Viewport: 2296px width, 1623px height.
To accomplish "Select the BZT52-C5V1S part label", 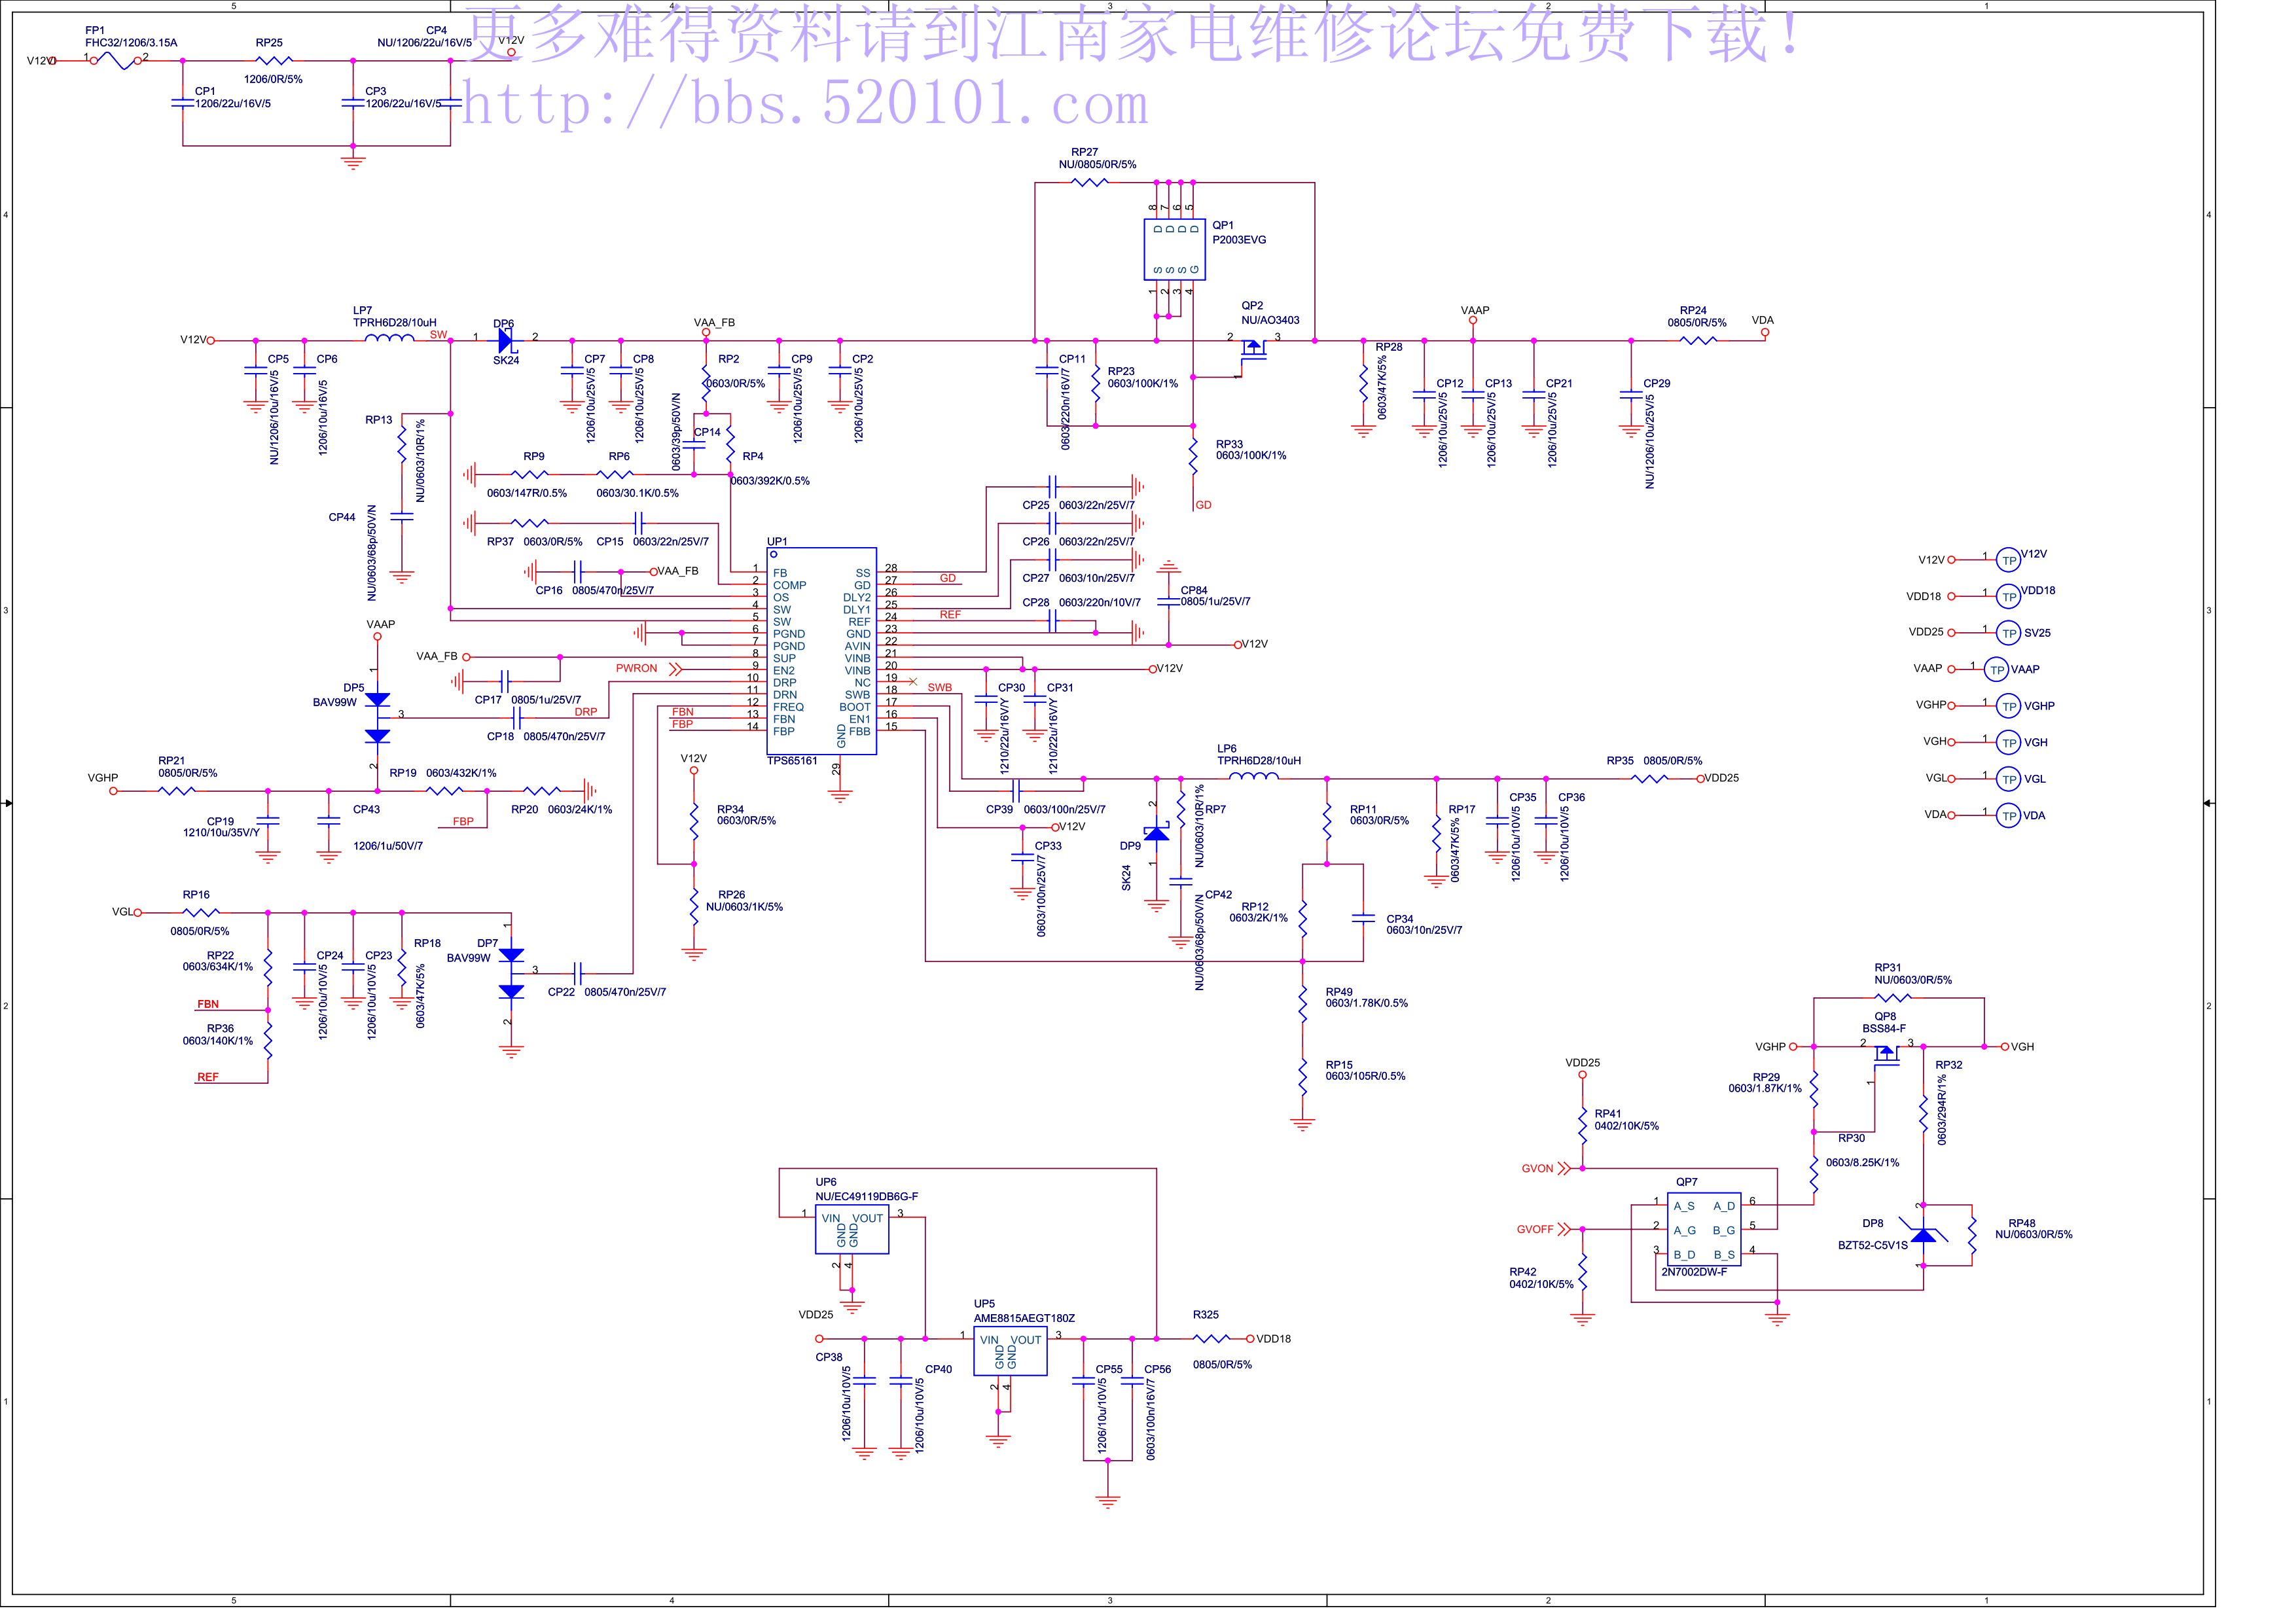I will 1873,1246.
